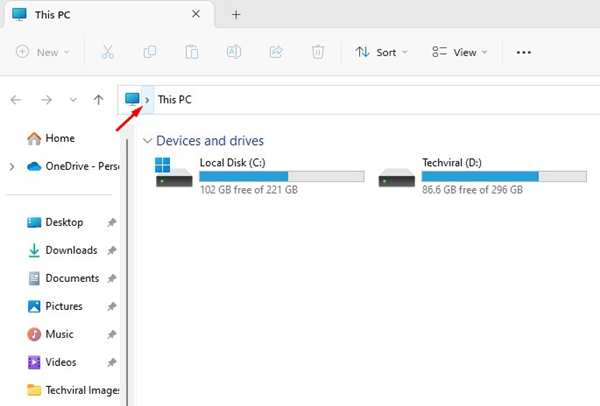Image resolution: width=600 pixels, height=406 pixels.
Task: Click the This PC tab icon
Action: pos(19,15)
